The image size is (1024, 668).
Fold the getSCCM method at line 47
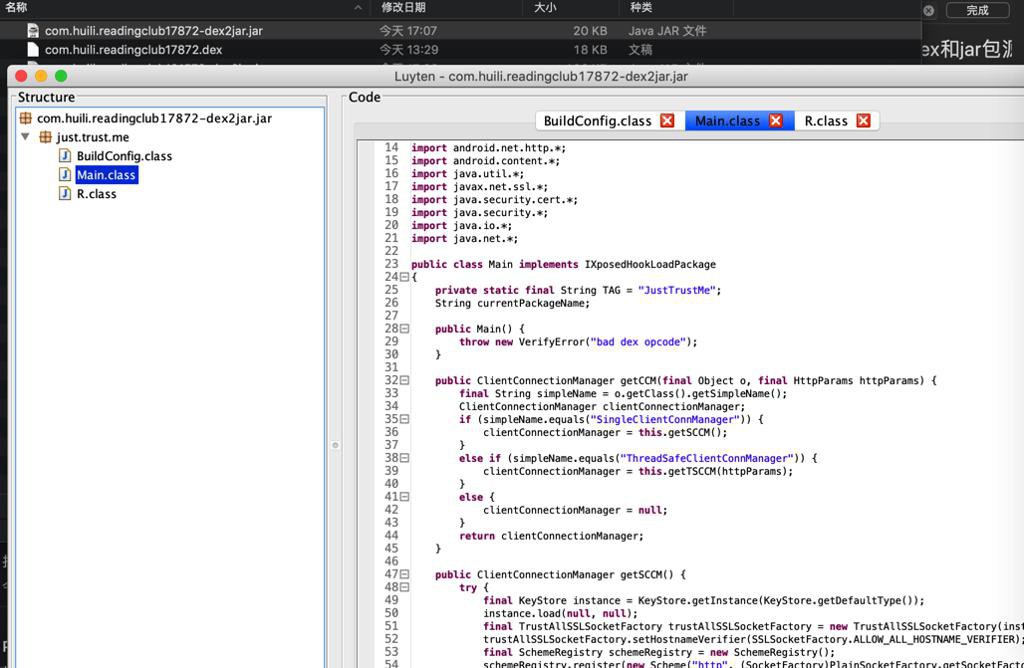[x=404, y=575]
